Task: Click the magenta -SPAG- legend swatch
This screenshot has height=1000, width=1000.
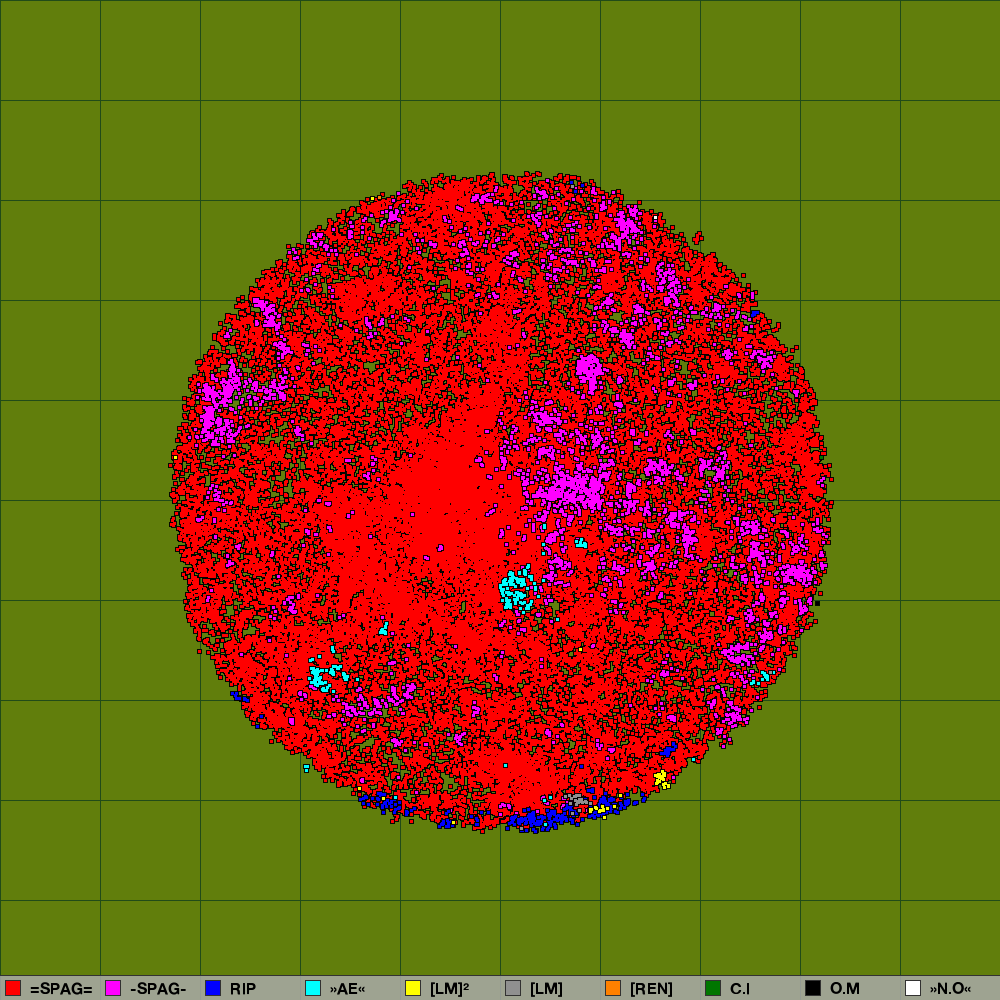Action: pyautogui.click(x=113, y=988)
